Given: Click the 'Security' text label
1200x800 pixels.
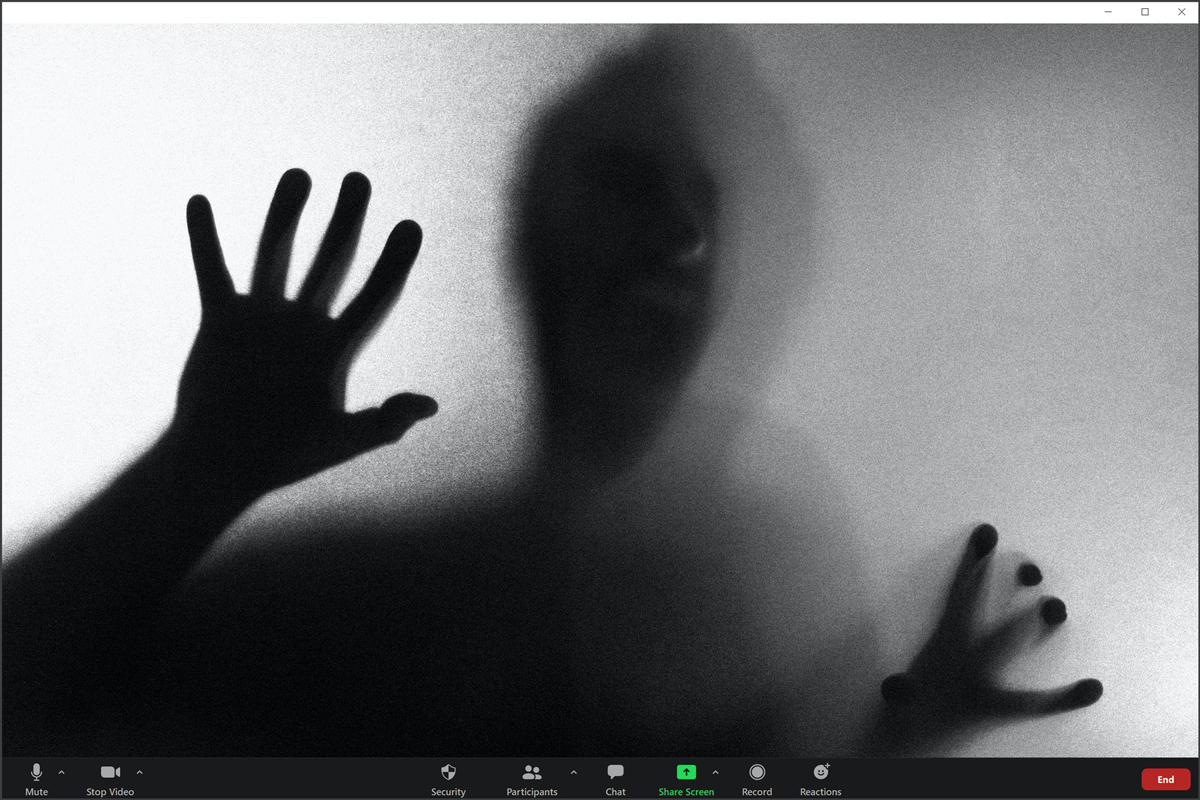Looking at the screenshot, I should point(448,792).
